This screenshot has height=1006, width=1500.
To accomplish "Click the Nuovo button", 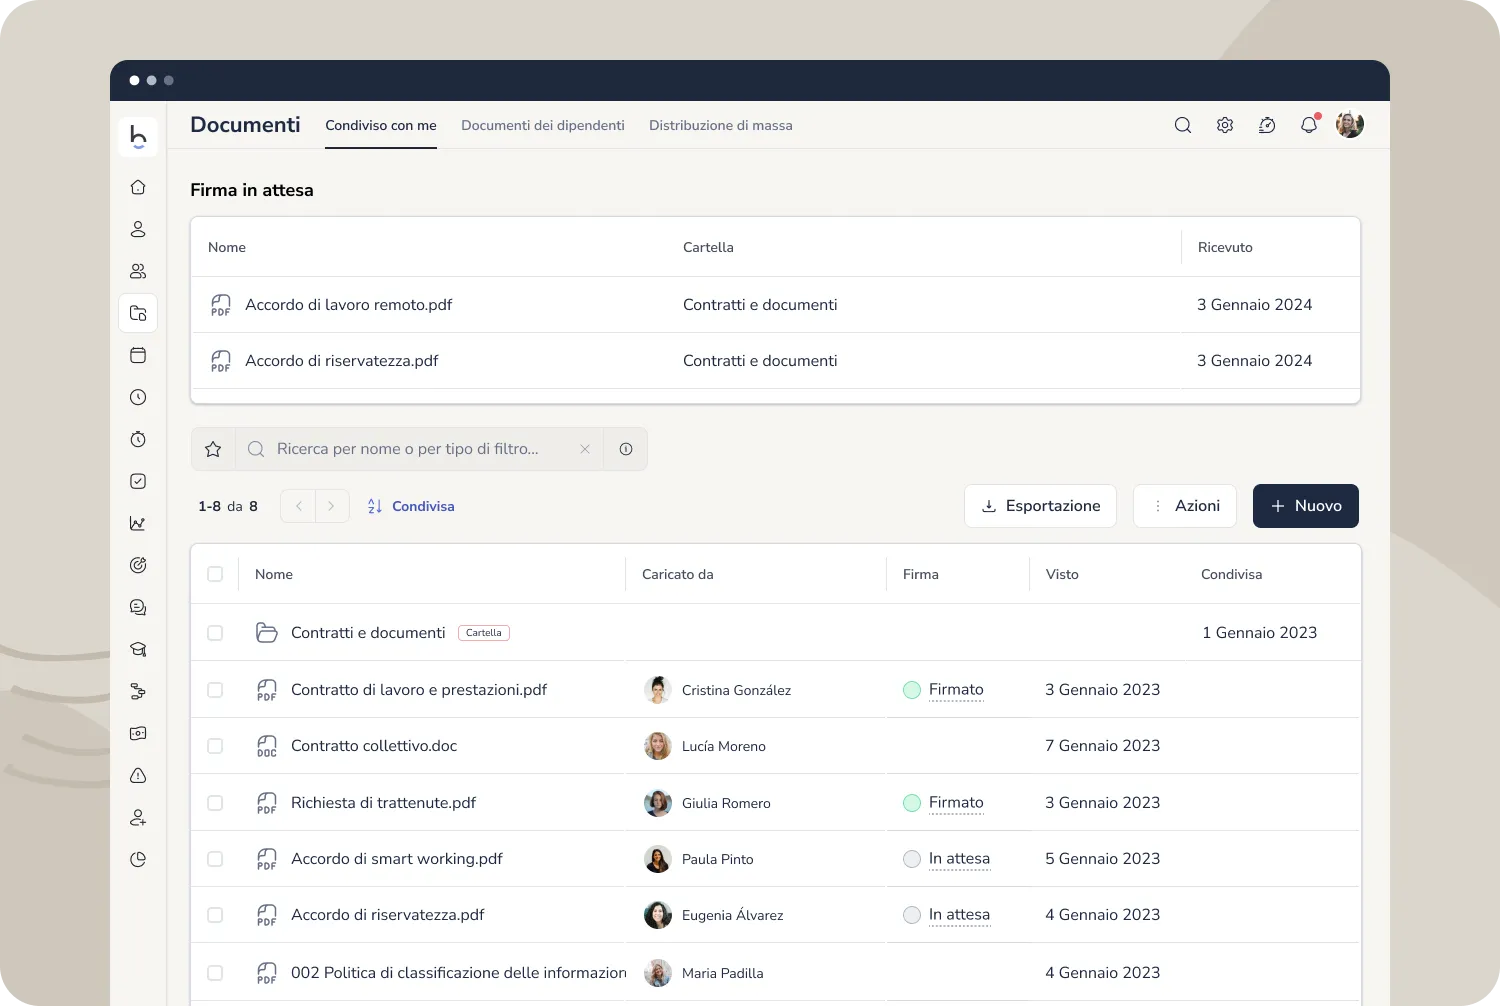I will (x=1306, y=506).
